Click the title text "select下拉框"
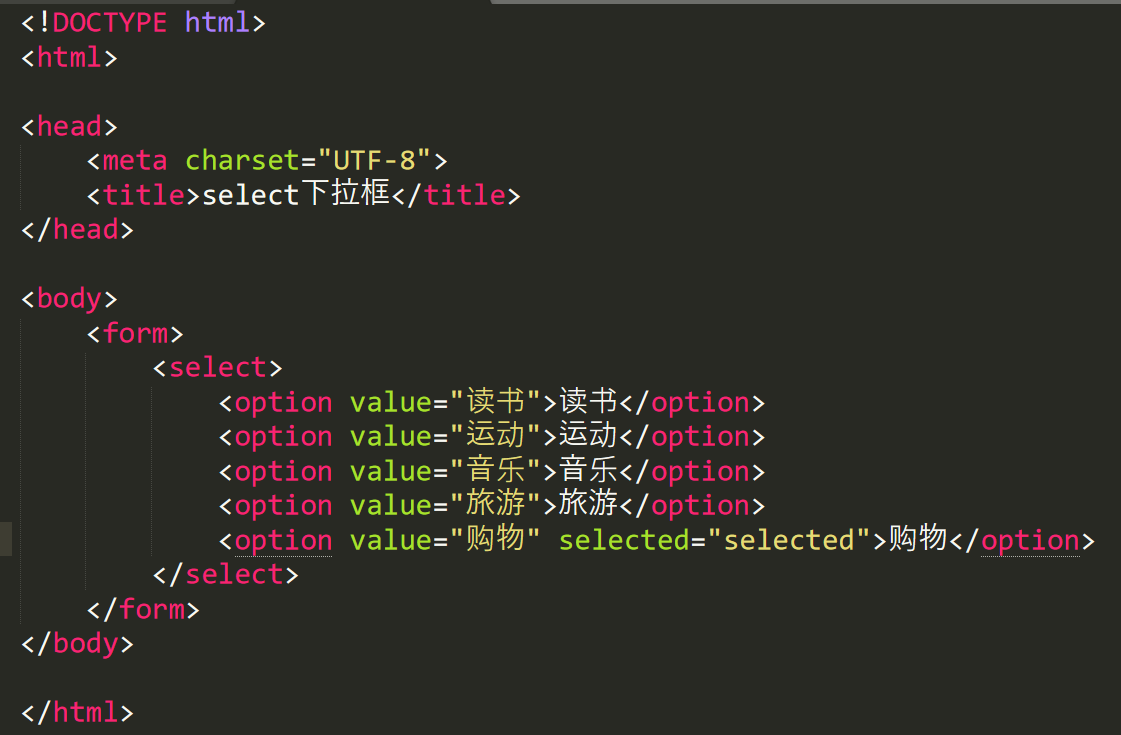Screen dimensions: 1121x735 pyautogui.click(x=296, y=194)
